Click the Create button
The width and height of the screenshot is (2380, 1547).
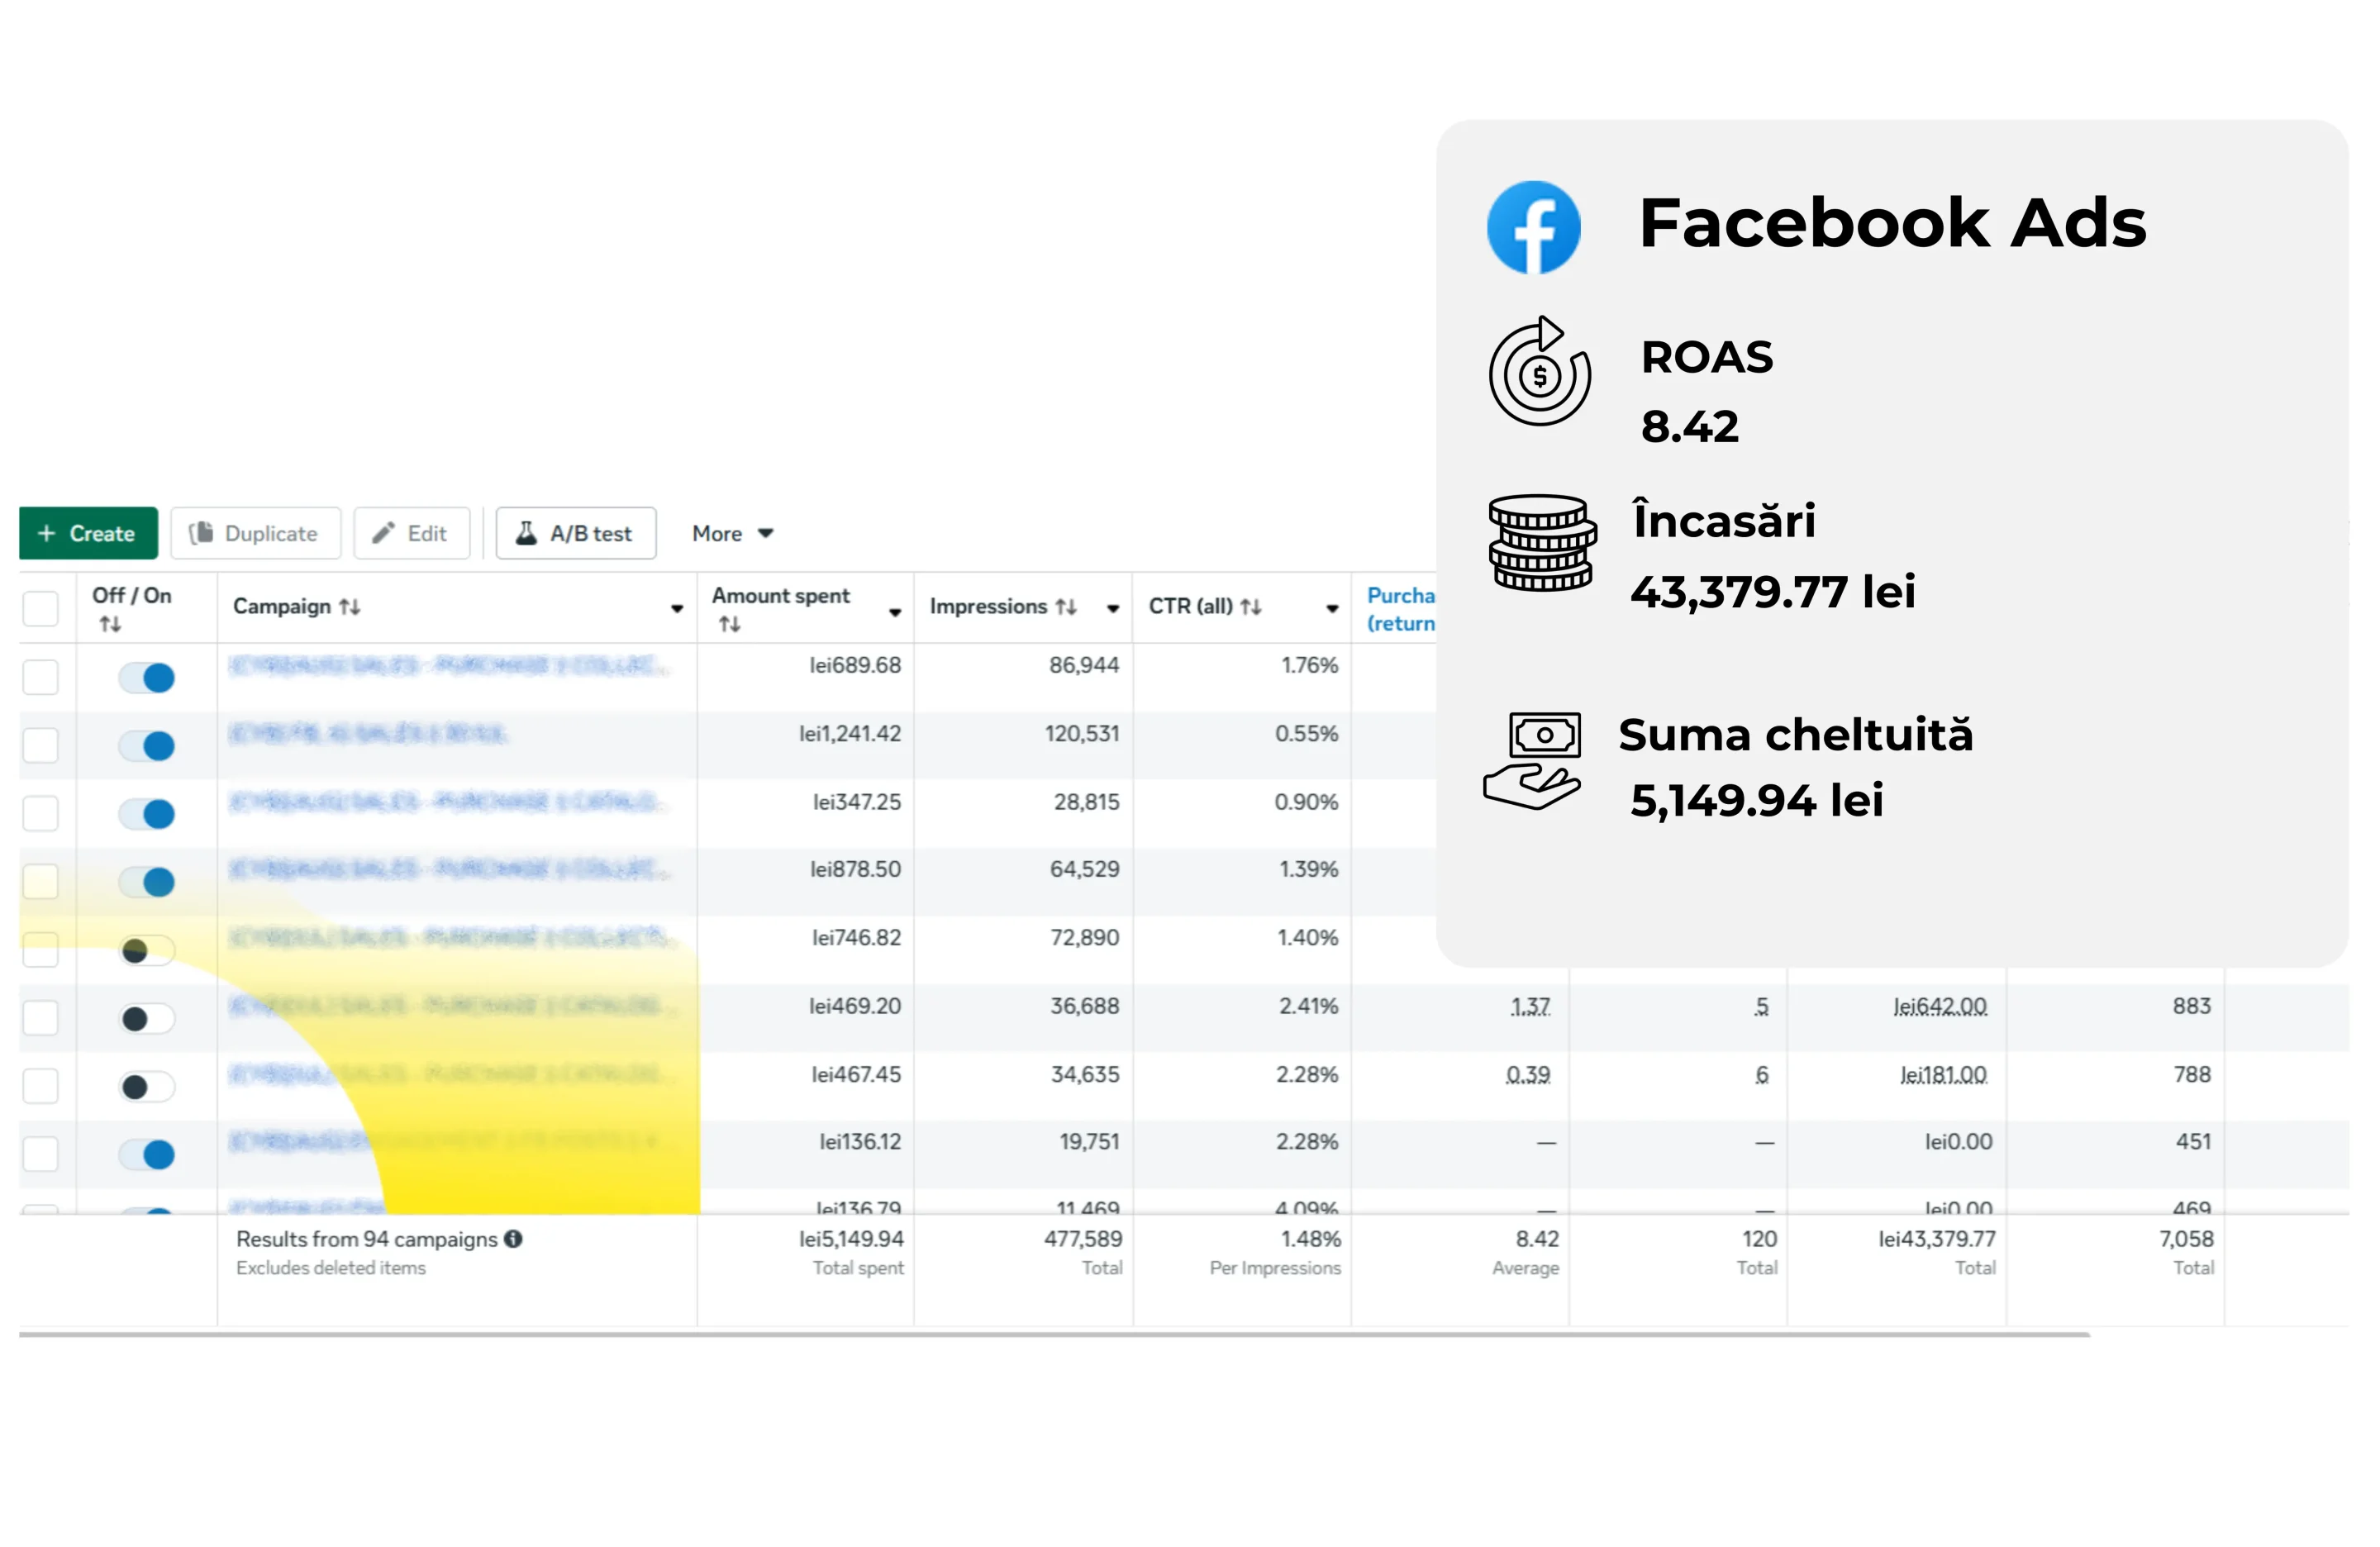tap(89, 533)
